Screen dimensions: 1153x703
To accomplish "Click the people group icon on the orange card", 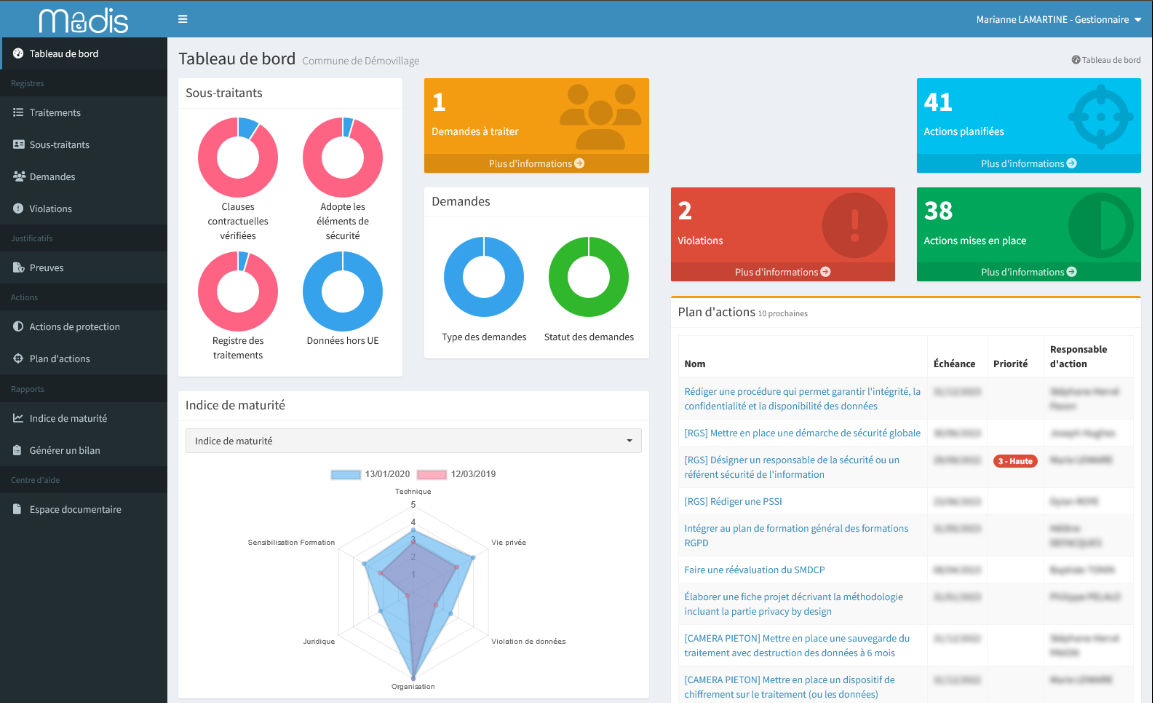I will point(600,116).
